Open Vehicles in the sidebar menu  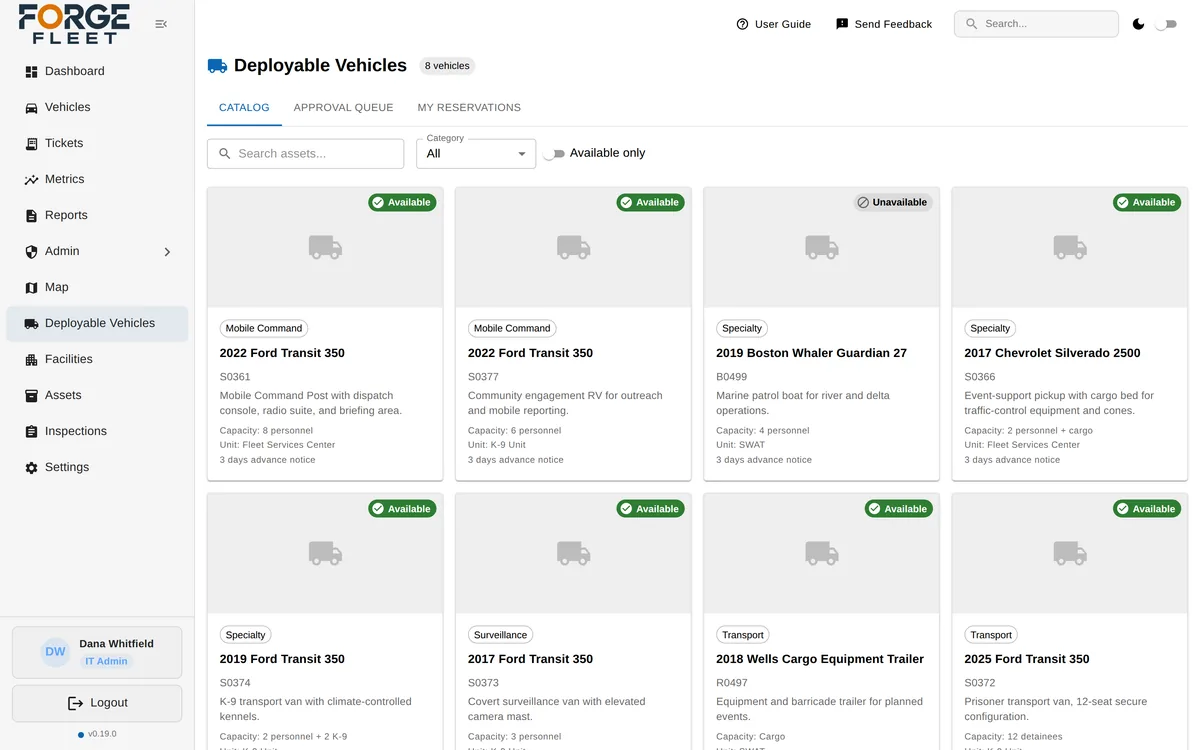point(97,108)
